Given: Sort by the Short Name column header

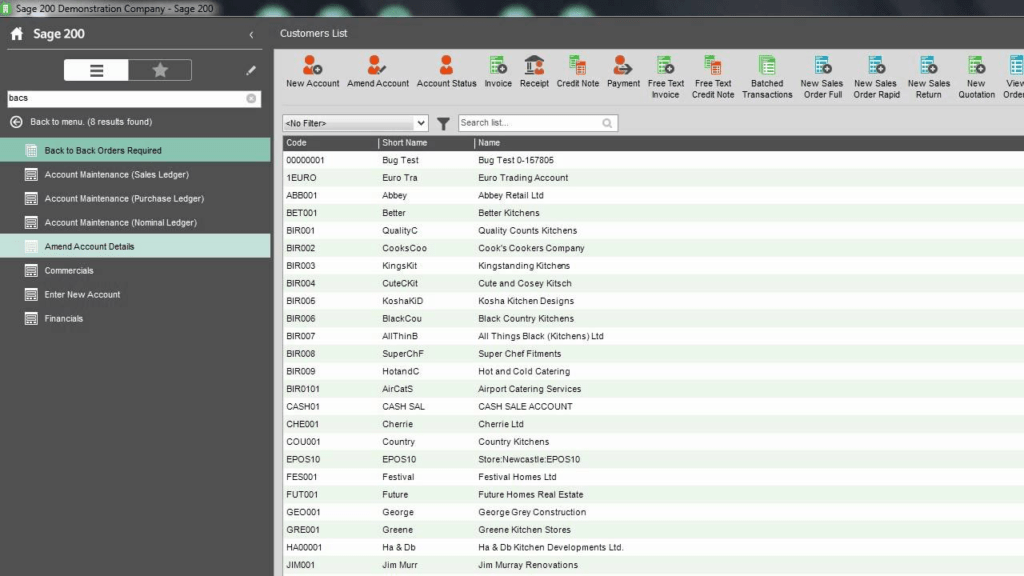Looking at the screenshot, I should [x=426, y=142].
